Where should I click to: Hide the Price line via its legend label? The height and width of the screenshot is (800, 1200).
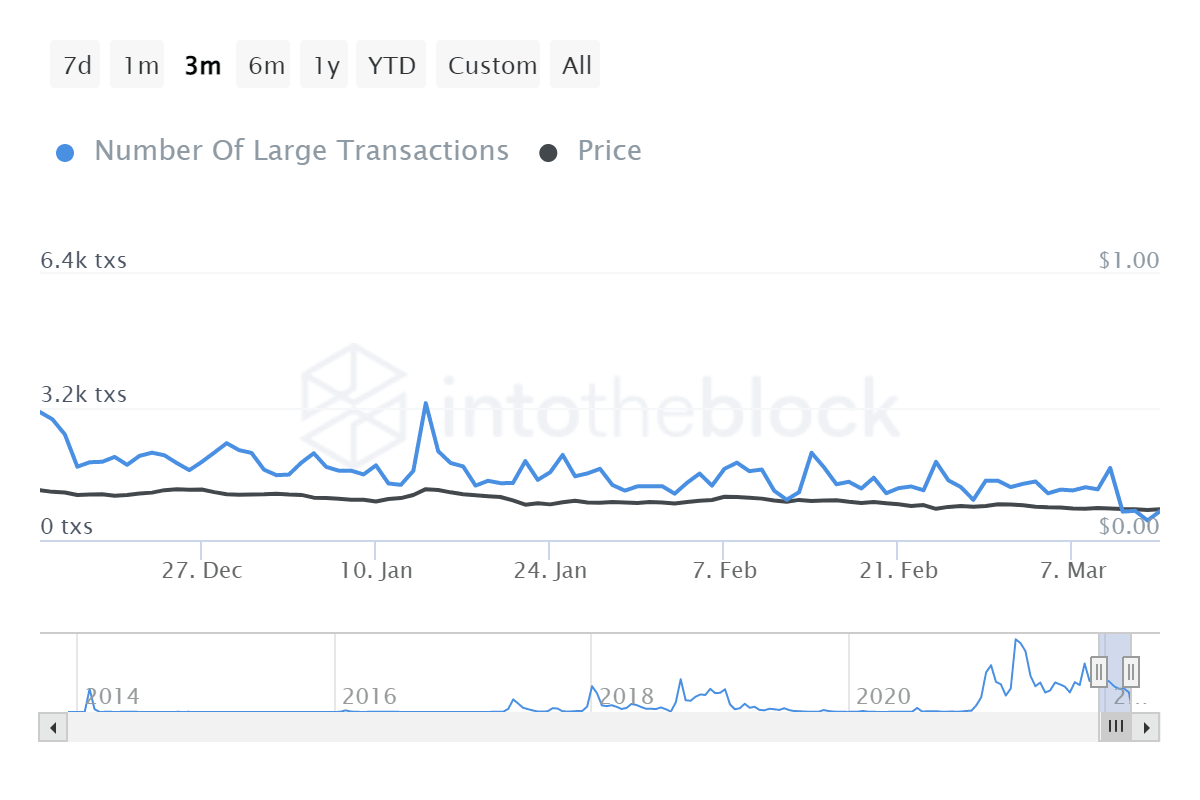coord(609,150)
